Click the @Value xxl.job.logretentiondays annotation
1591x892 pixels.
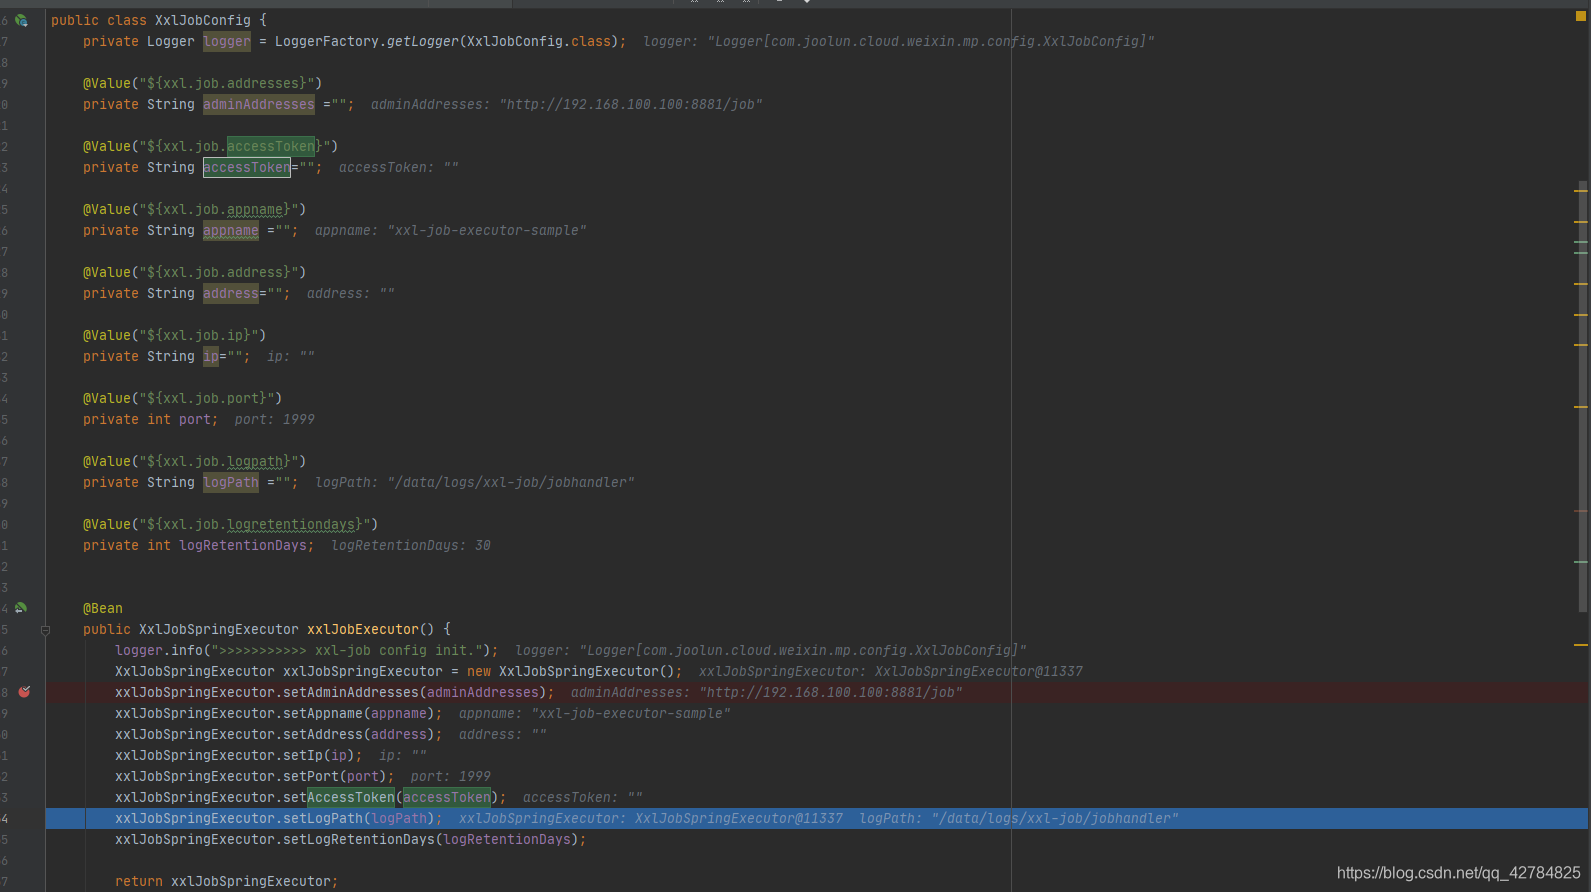231,524
